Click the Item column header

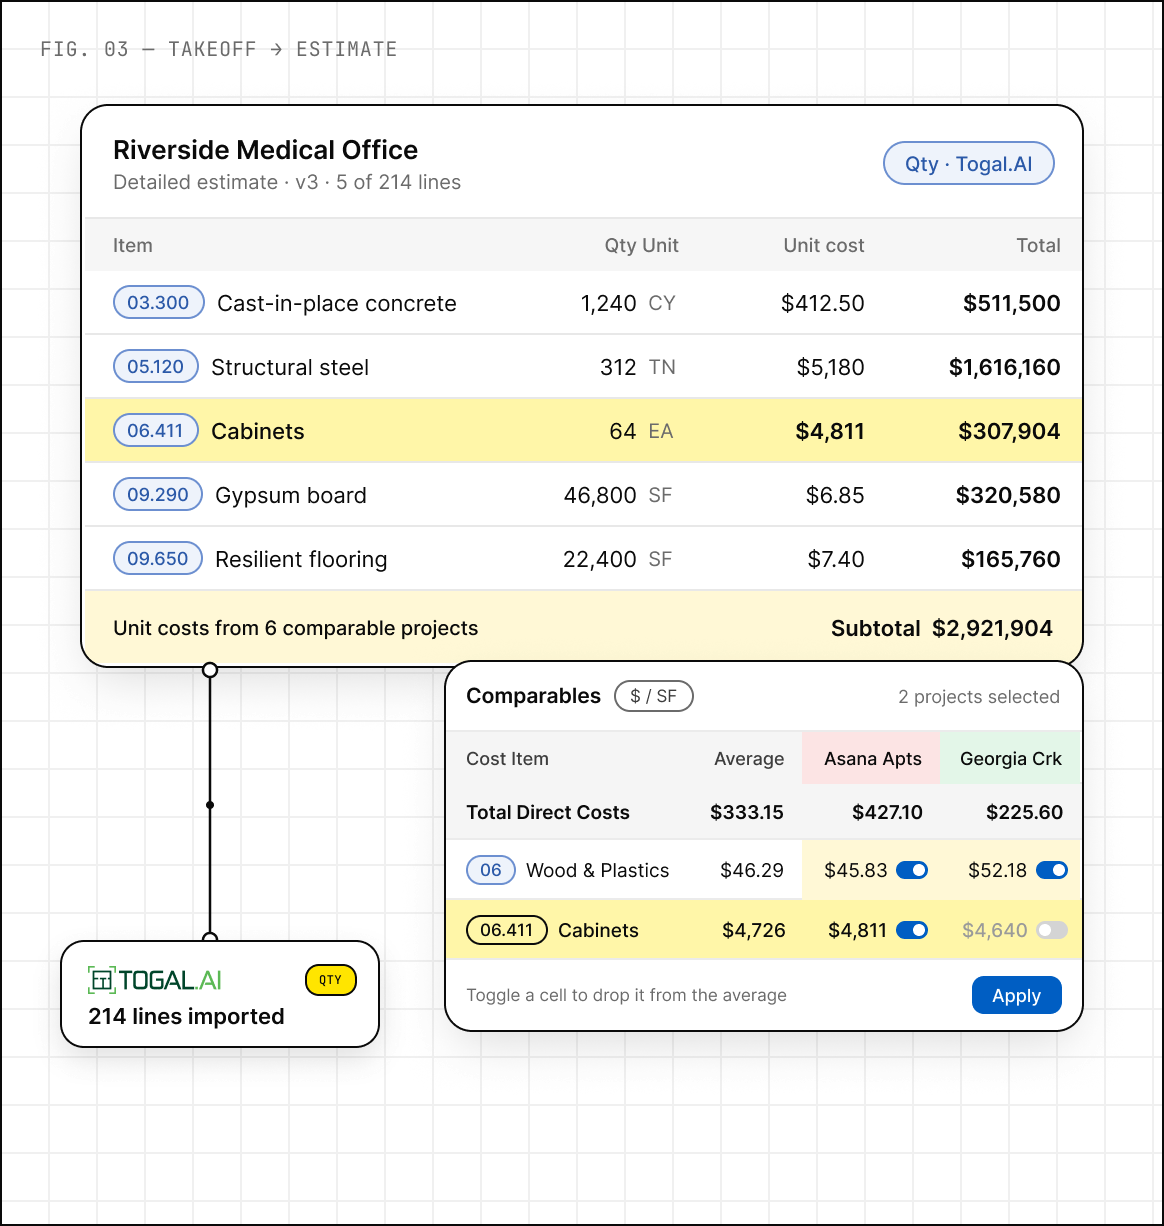point(132,245)
